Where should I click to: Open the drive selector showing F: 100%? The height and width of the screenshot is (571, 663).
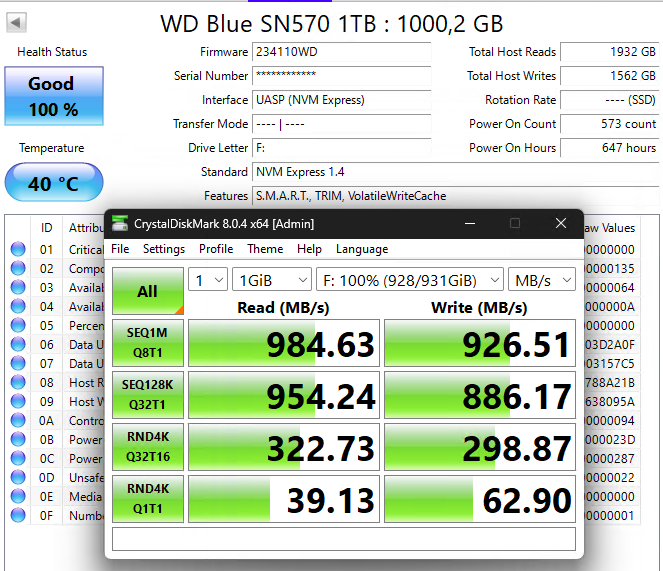click(410, 280)
